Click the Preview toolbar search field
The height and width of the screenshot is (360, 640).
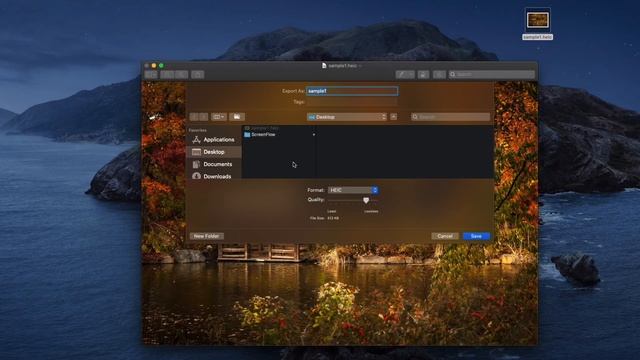(491, 74)
